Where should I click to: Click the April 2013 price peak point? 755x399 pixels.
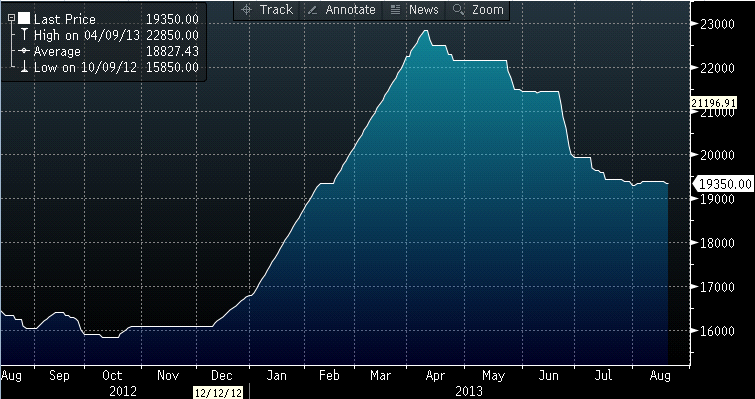pos(426,31)
